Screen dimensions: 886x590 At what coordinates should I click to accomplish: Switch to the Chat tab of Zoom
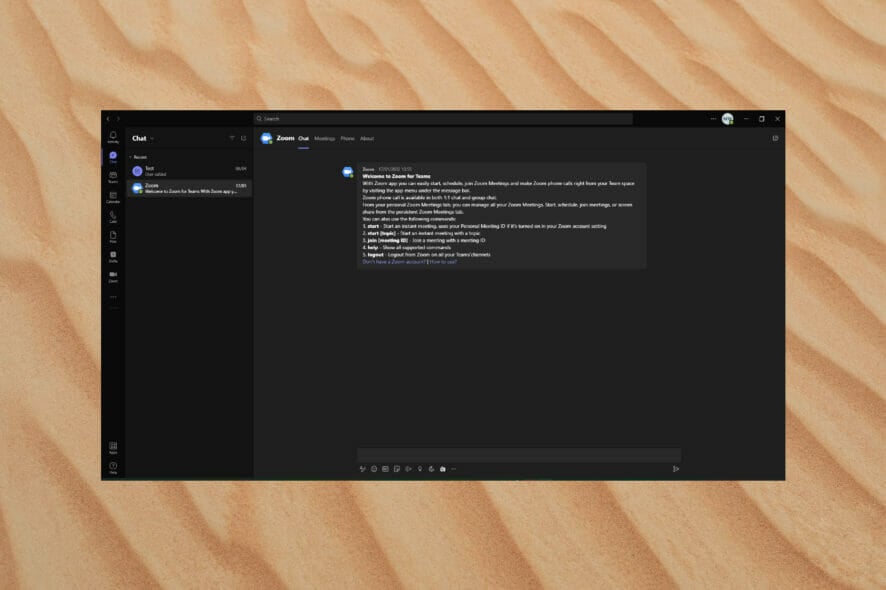coord(303,138)
